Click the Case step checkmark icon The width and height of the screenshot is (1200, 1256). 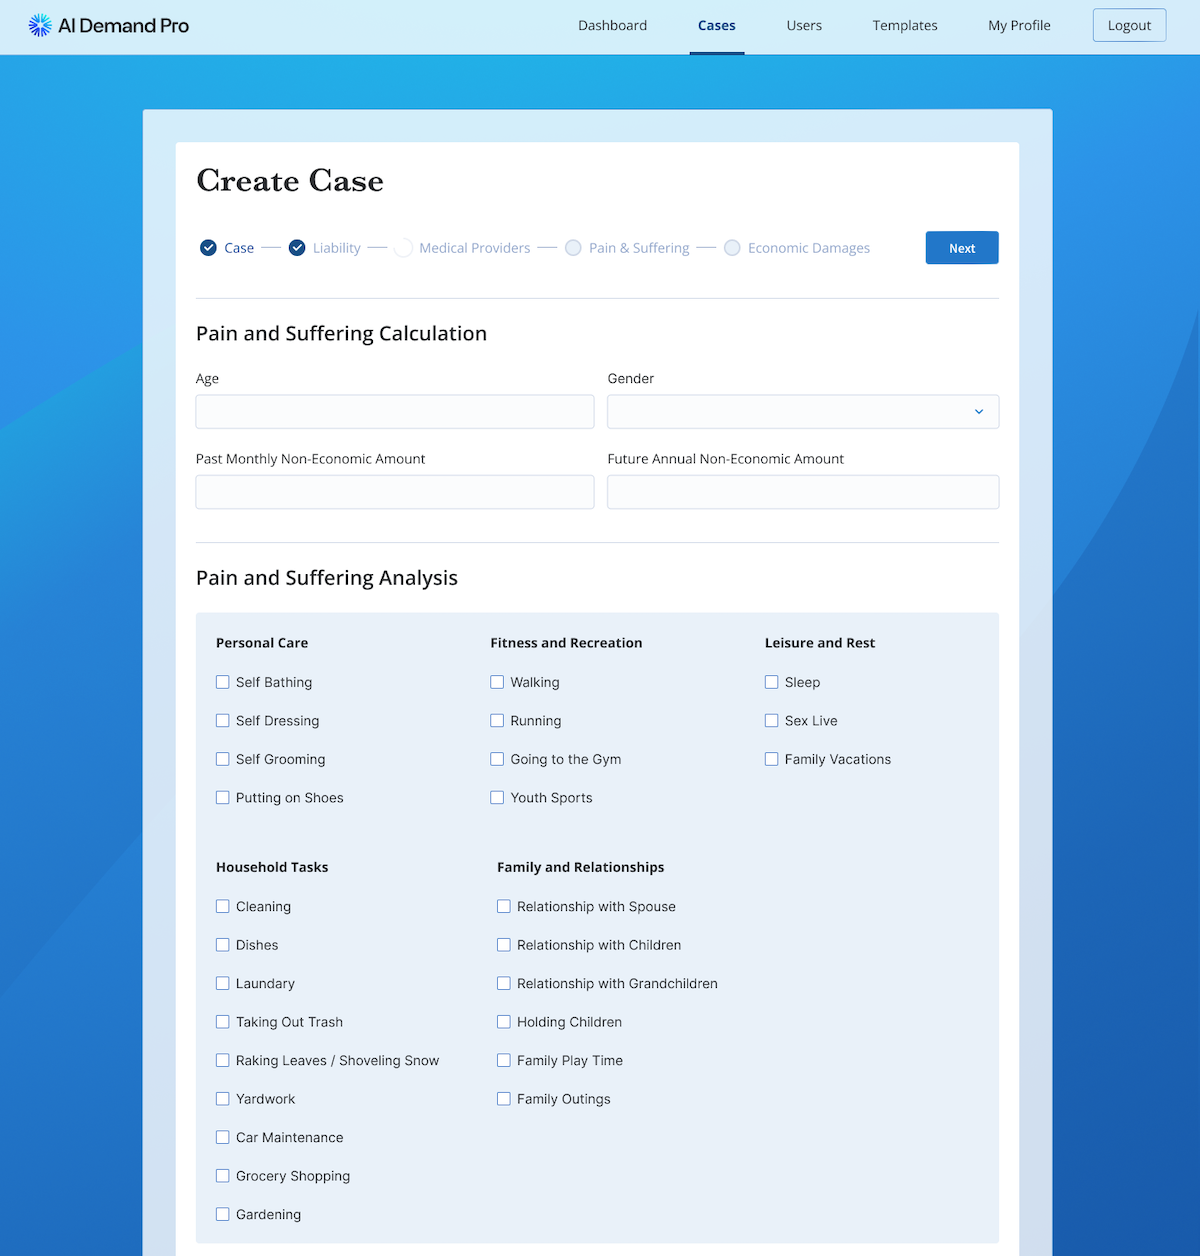click(x=208, y=248)
